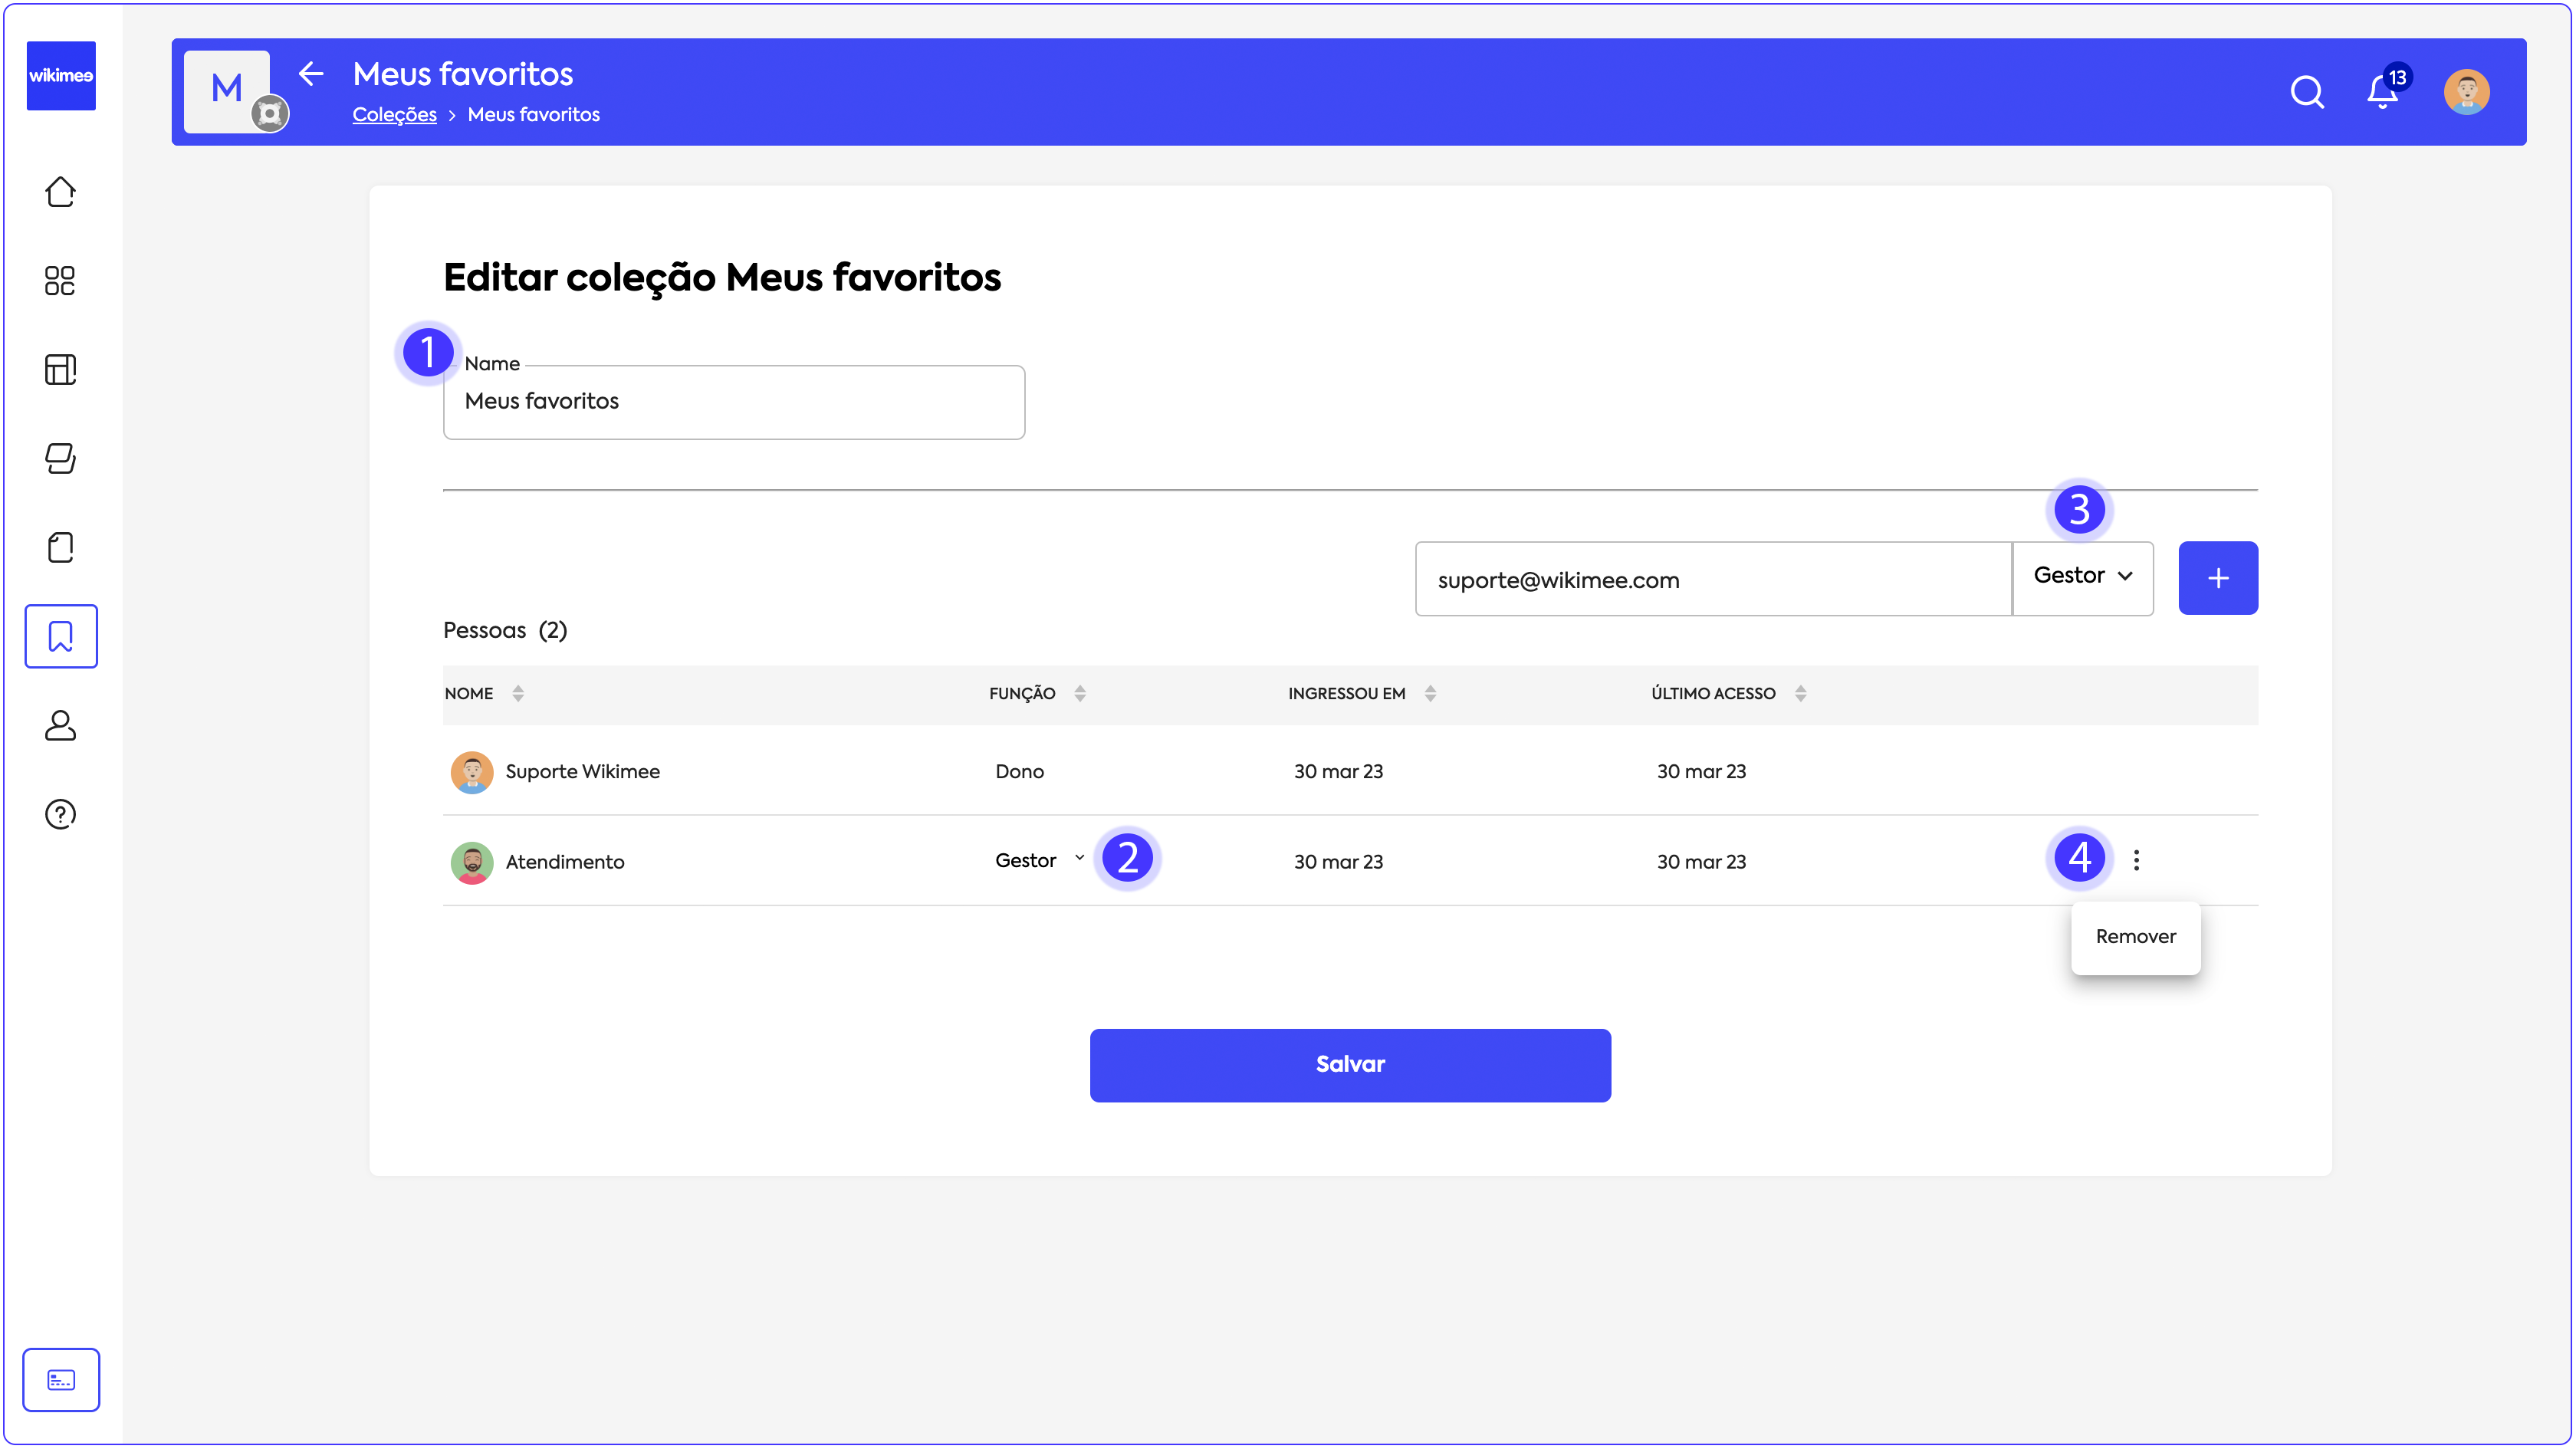This screenshot has width=2576, height=1449.
Task: Expand the Gestor role dropdown beside the email field
Action: [2083, 576]
